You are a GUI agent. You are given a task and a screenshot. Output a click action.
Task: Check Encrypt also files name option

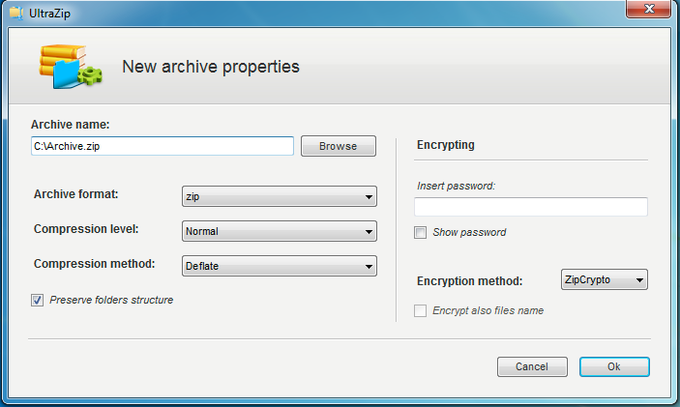point(420,311)
